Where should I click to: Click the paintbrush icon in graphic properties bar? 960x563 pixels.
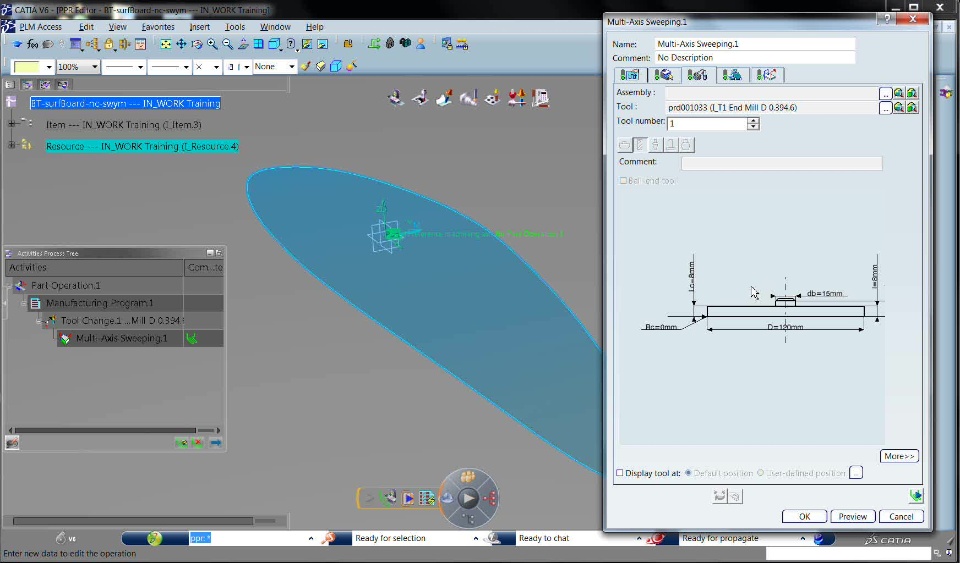(306, 66)
